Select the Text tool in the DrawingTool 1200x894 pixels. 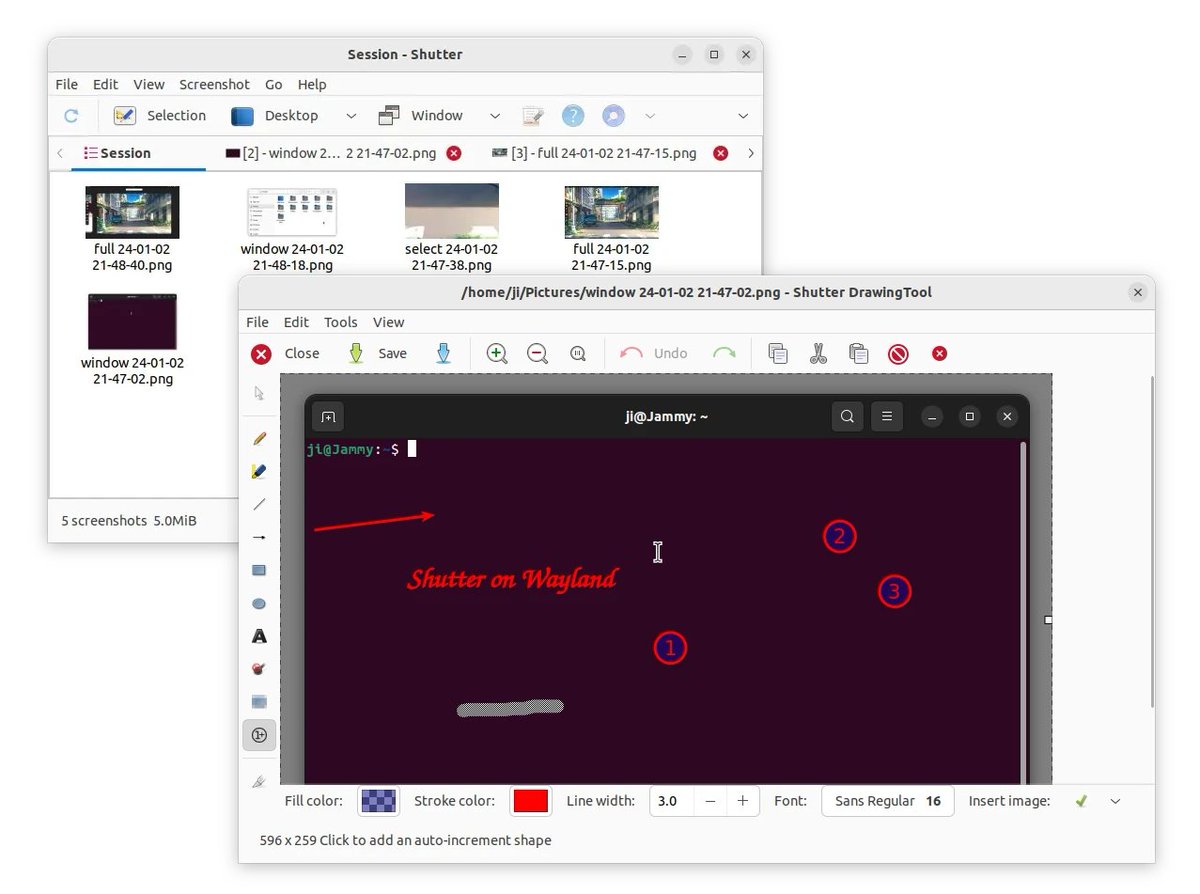(259, 636)
